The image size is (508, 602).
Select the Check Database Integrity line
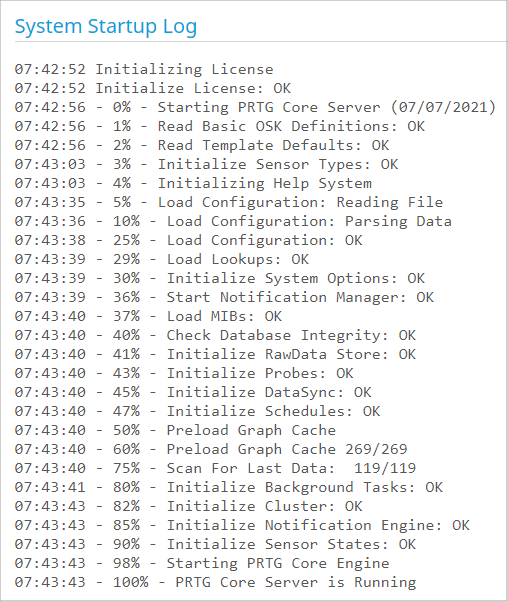tap(215, 336)
